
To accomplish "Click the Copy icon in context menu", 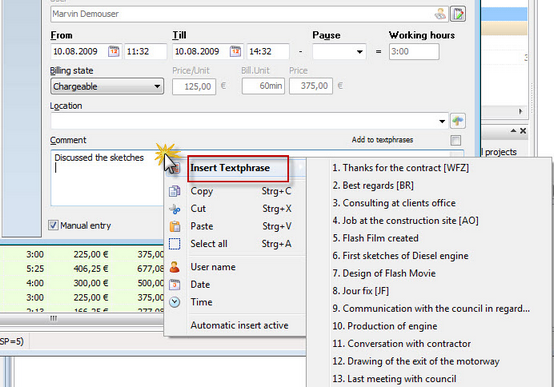I will coord(175,191).
